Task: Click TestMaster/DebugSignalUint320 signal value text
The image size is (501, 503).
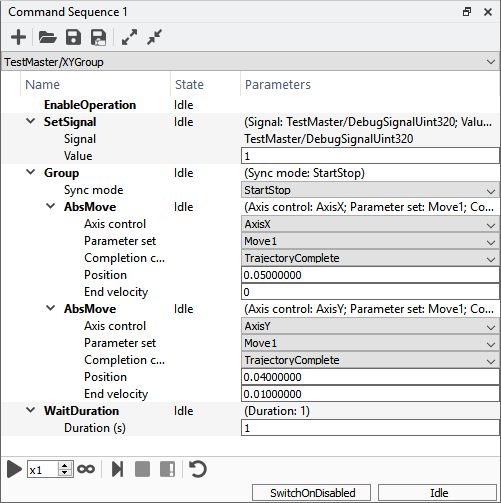Action: (329, 139)
